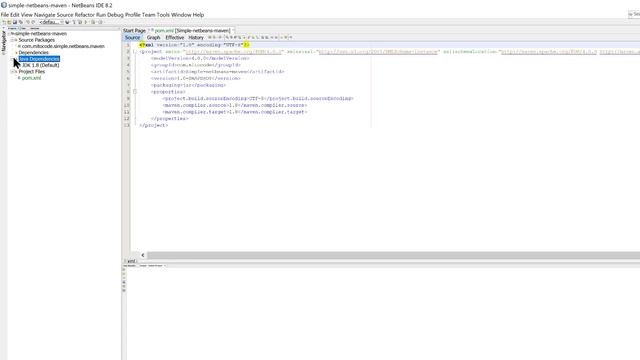Select the pom.xml editor tab
This screenshot has width=640, height=360.
point(192,31)
